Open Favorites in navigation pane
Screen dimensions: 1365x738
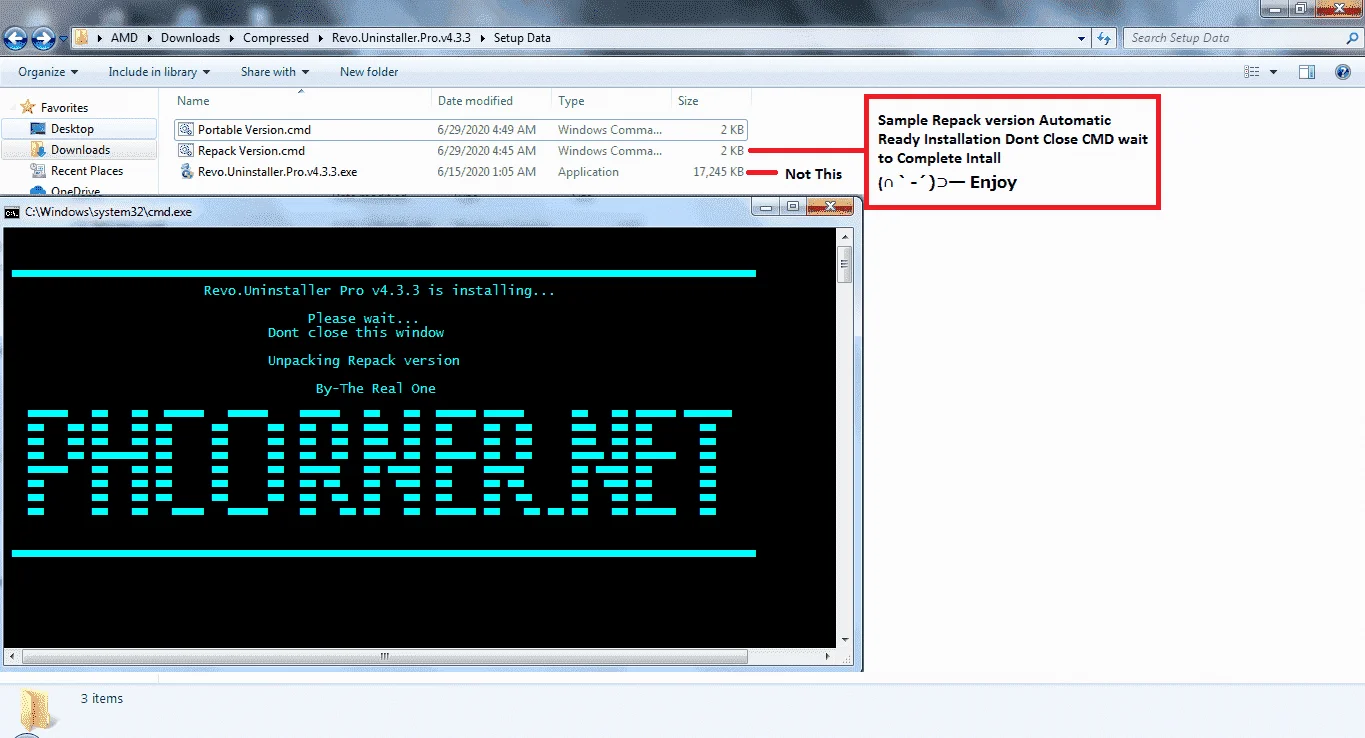click(64, 108)
